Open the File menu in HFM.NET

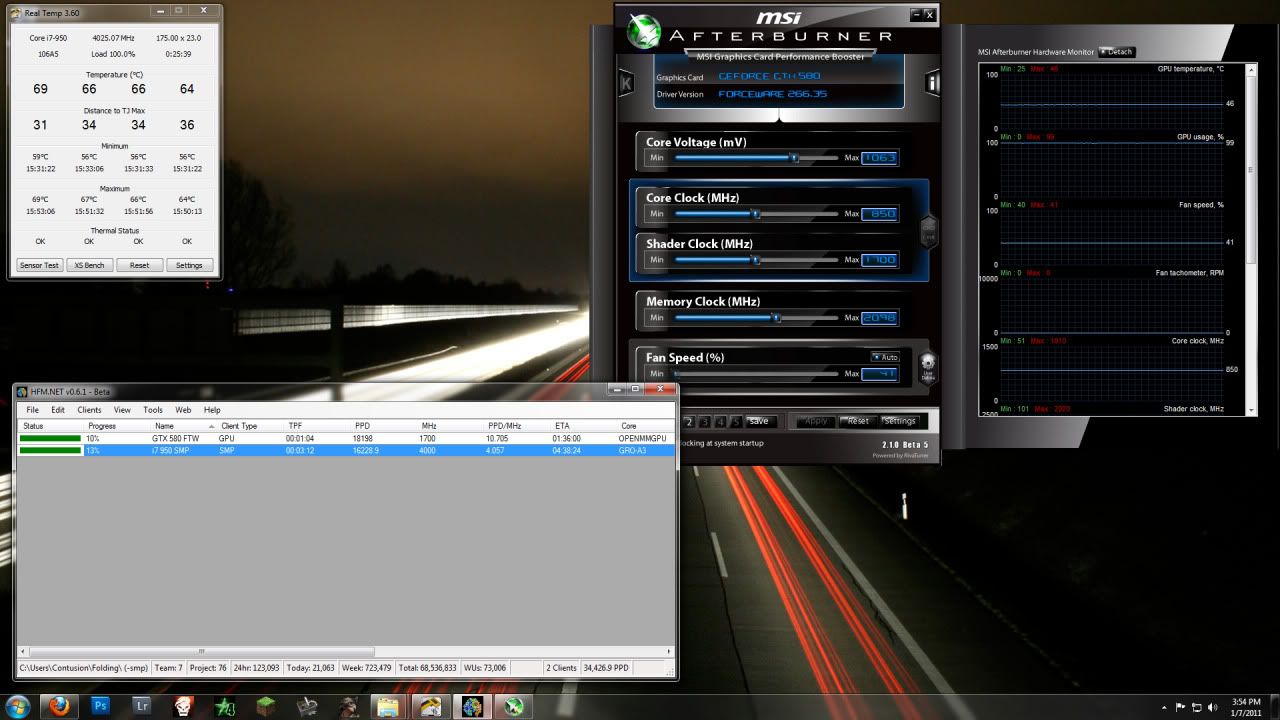coord(33,410)
